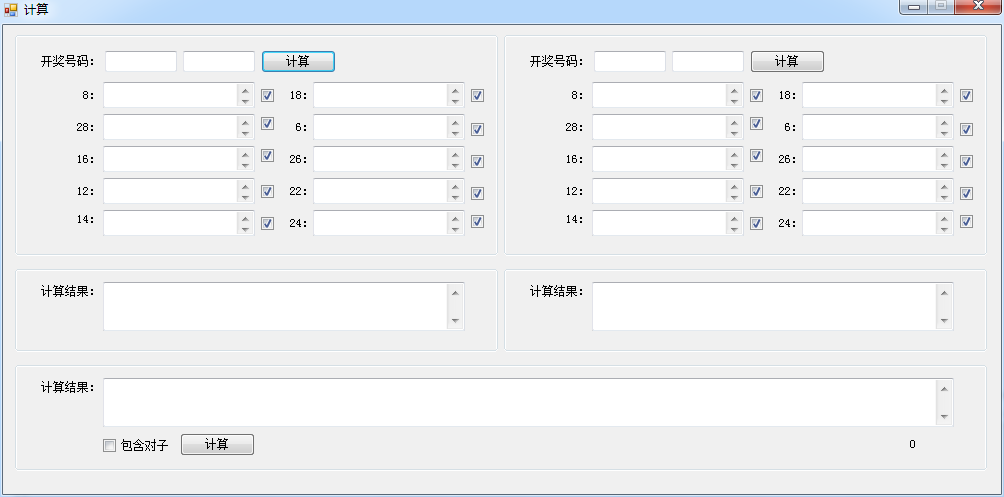
Task: Click the 计算 button in the right panel
Action: 787,61
